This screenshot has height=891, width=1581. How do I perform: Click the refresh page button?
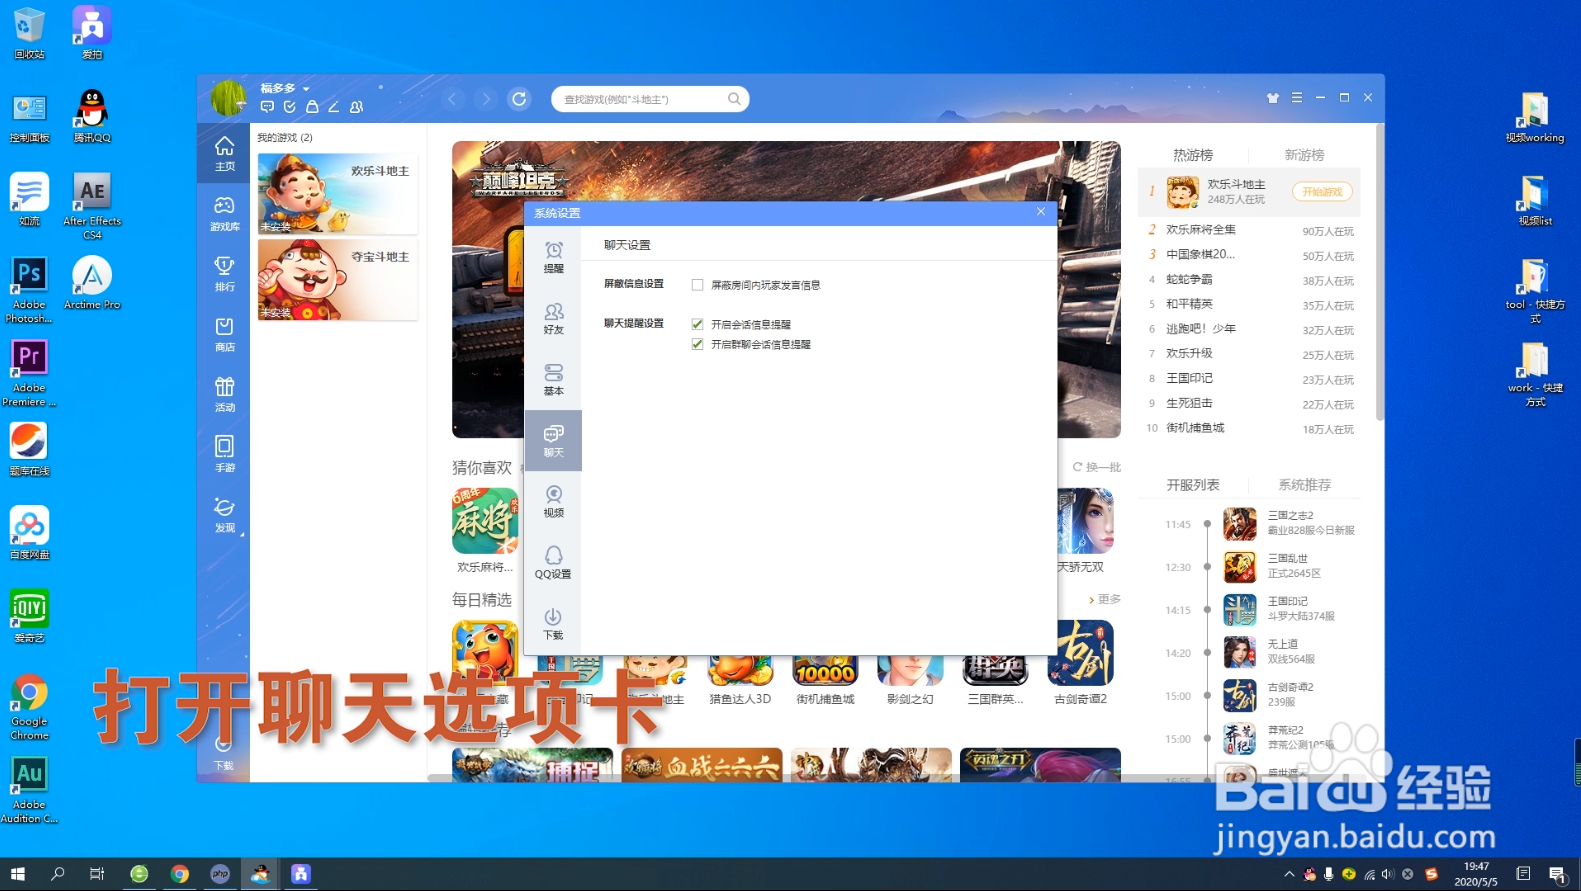pos(519,99)
